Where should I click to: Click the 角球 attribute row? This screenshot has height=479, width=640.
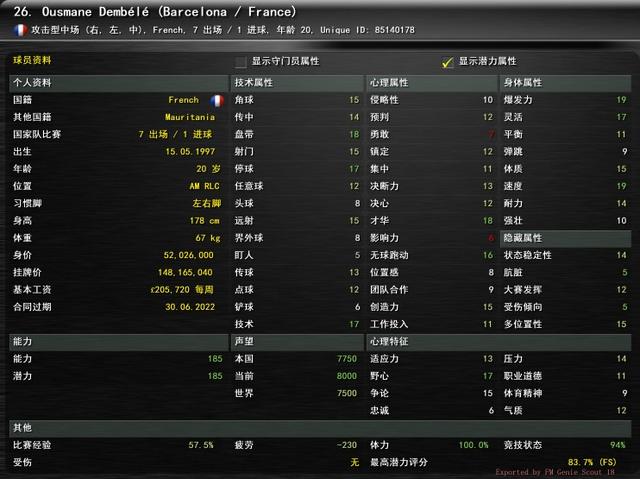[297, 100]
